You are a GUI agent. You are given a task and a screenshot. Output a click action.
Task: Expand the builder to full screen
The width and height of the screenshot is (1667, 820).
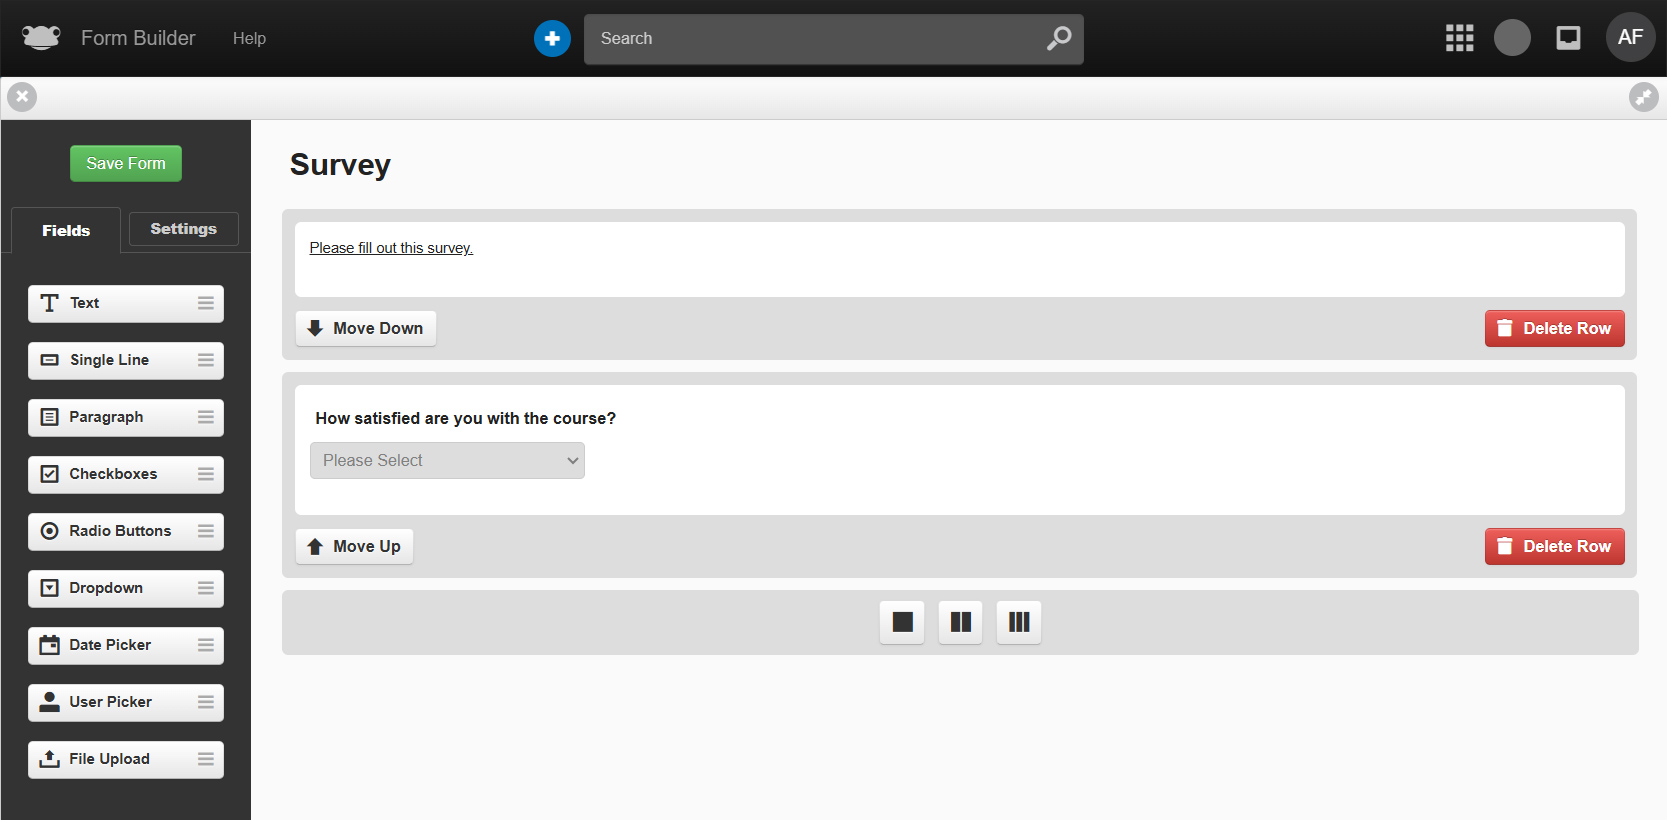coord(1643,97)
